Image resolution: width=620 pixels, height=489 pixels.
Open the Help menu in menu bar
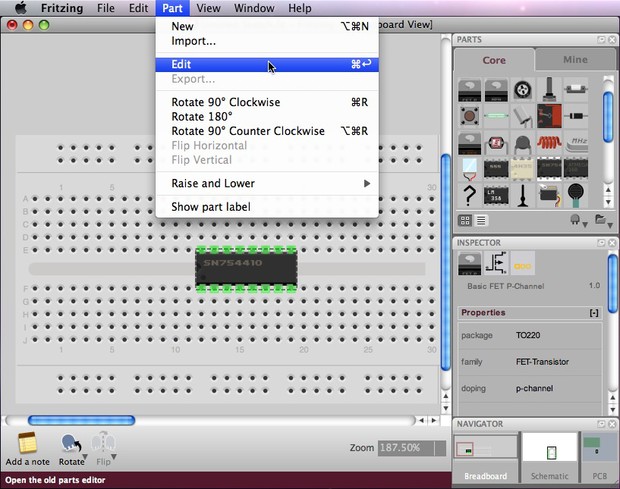point(299,8)
